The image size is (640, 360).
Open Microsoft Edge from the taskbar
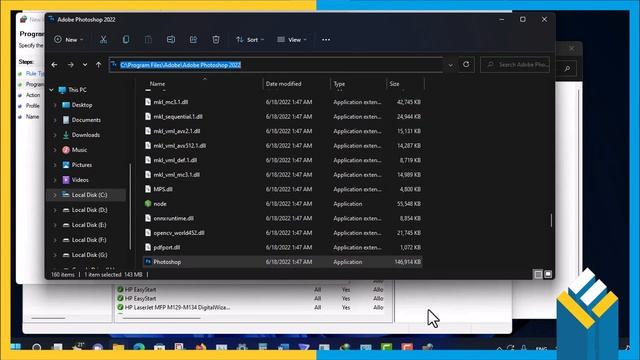pyautogui.click(x=139, y=347)
